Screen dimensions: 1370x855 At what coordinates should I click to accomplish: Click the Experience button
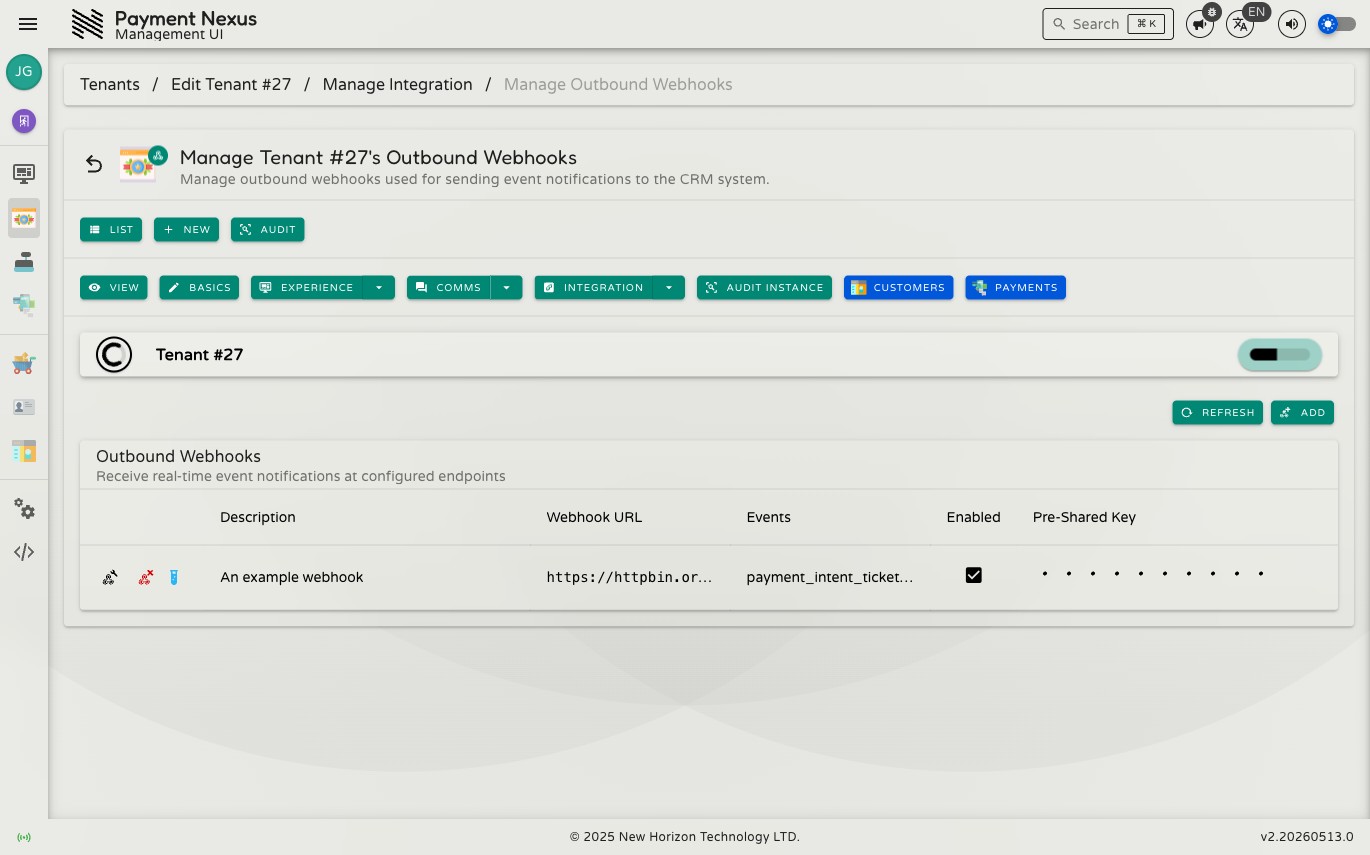[307, 287]
